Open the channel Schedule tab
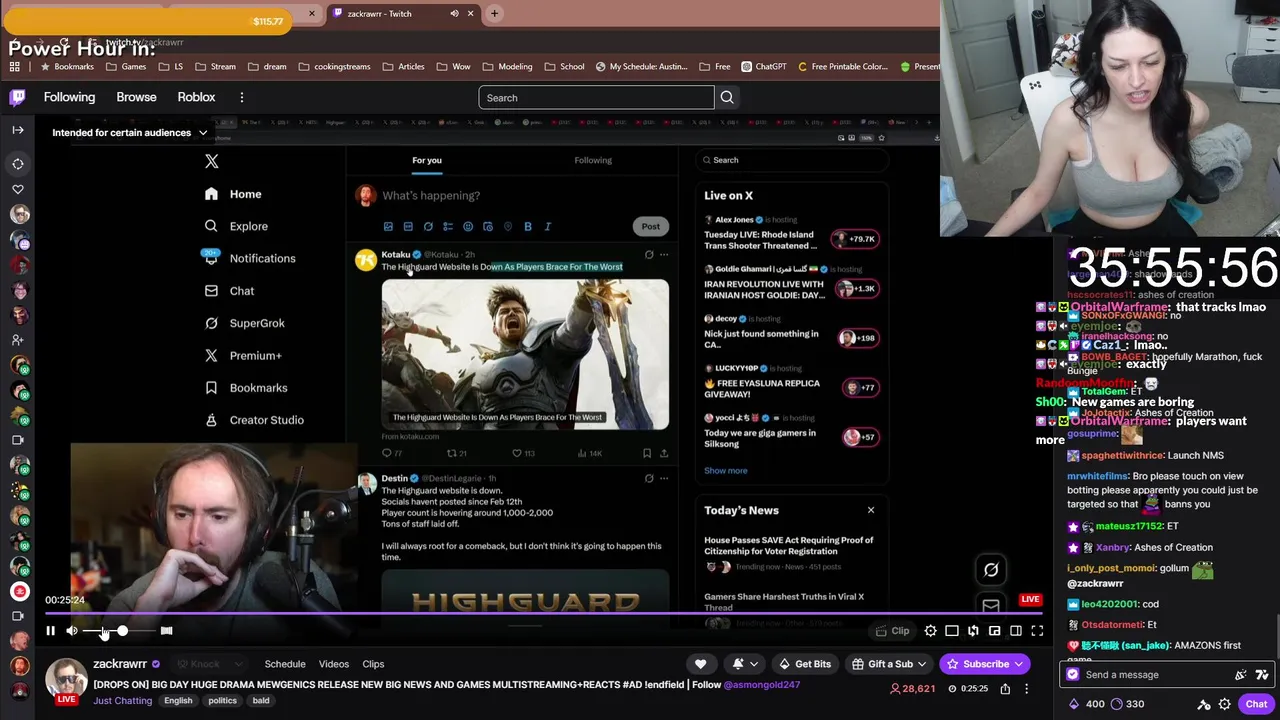This screenshot has width=1280, height=720. point(285,664)
